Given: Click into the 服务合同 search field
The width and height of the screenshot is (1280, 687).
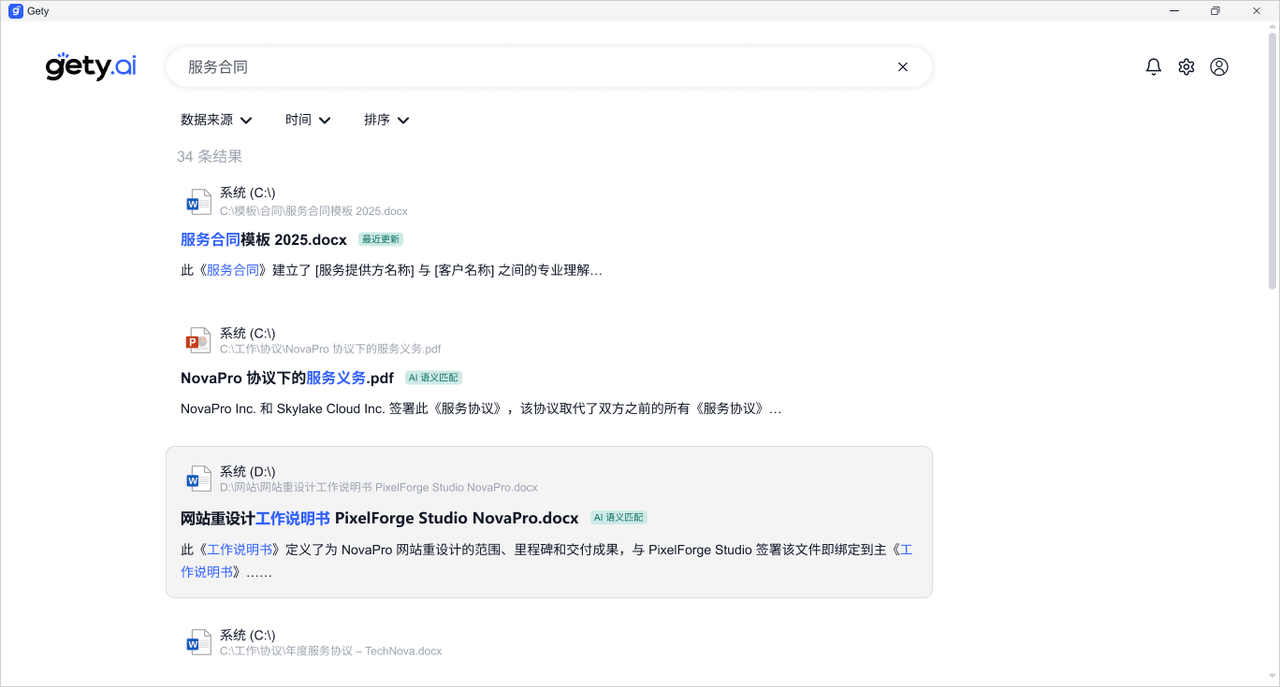Looking at the screenshot, I should click(x=530, y=67).
